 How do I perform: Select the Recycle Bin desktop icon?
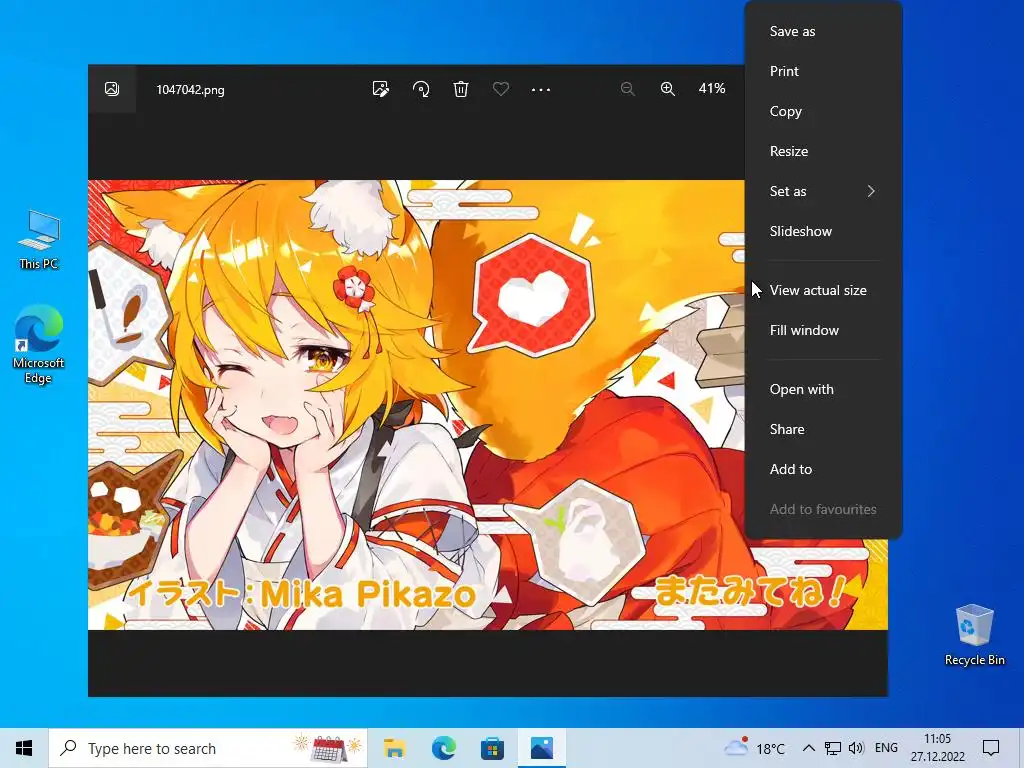(x=974, y=634)
